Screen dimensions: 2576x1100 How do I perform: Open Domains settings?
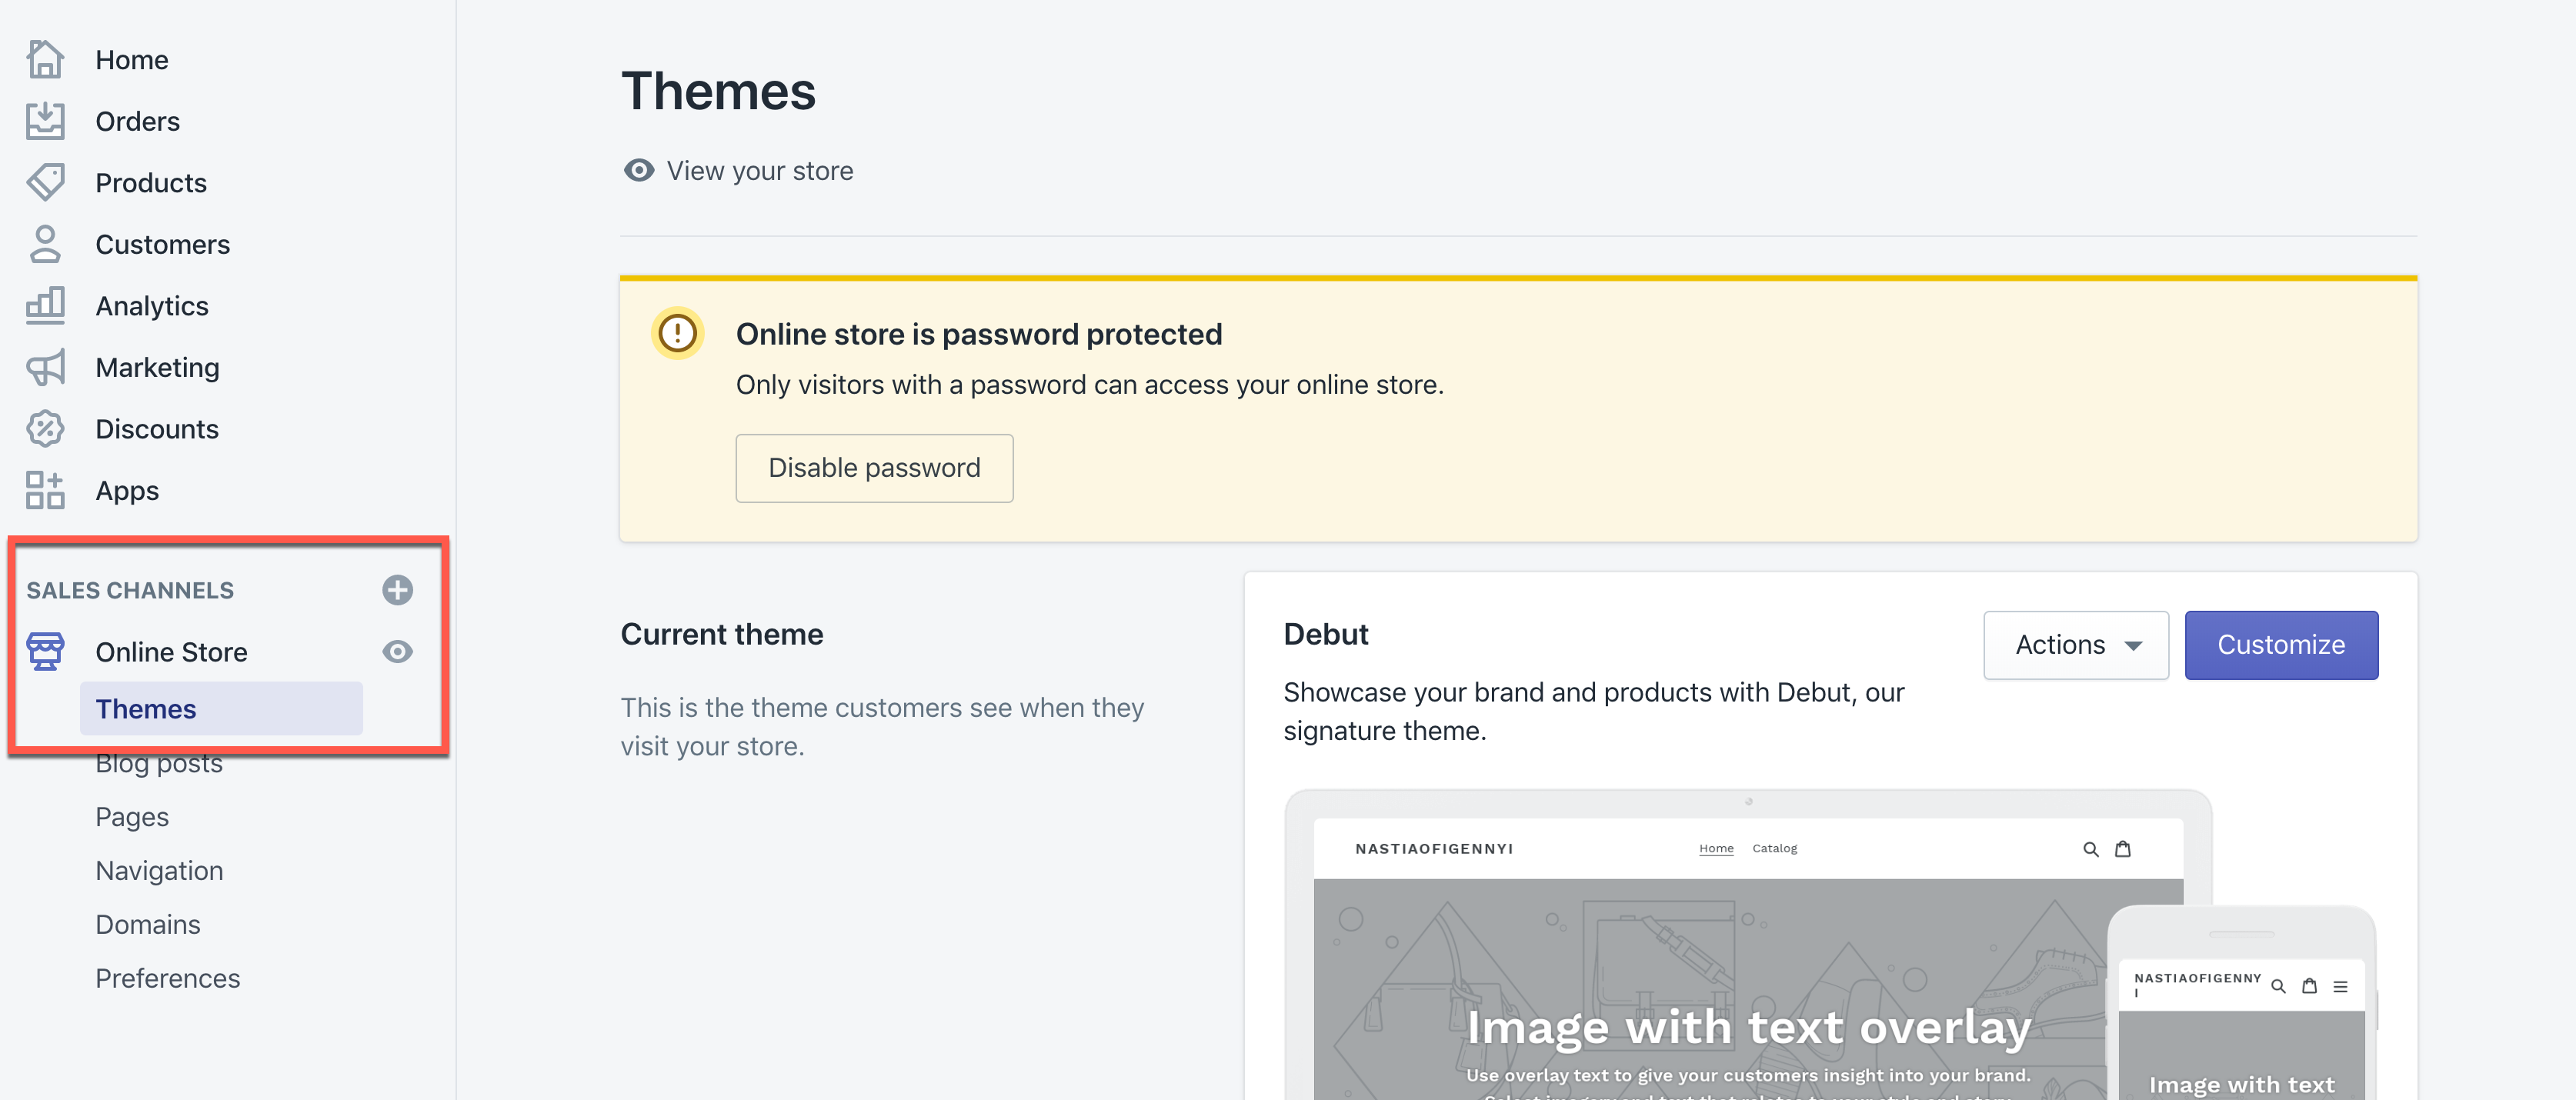[x=148, y=925]
